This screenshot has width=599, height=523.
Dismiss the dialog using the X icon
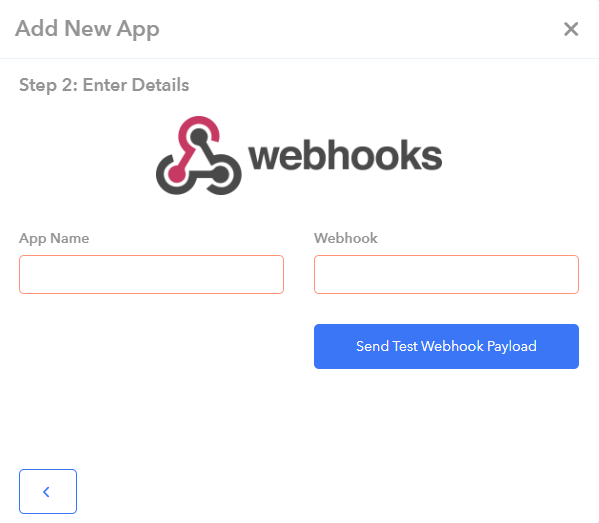click(x=571, y=29)
